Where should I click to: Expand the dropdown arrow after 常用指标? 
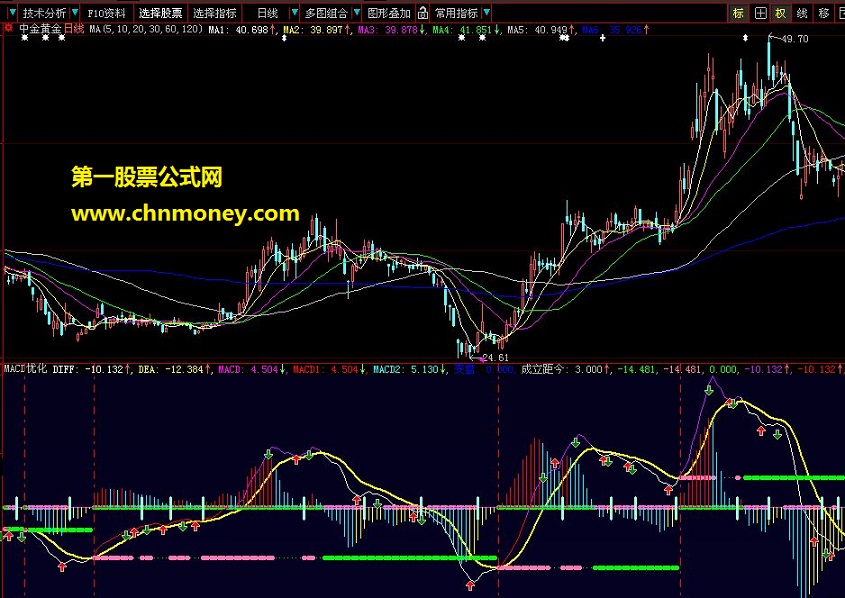487,12
